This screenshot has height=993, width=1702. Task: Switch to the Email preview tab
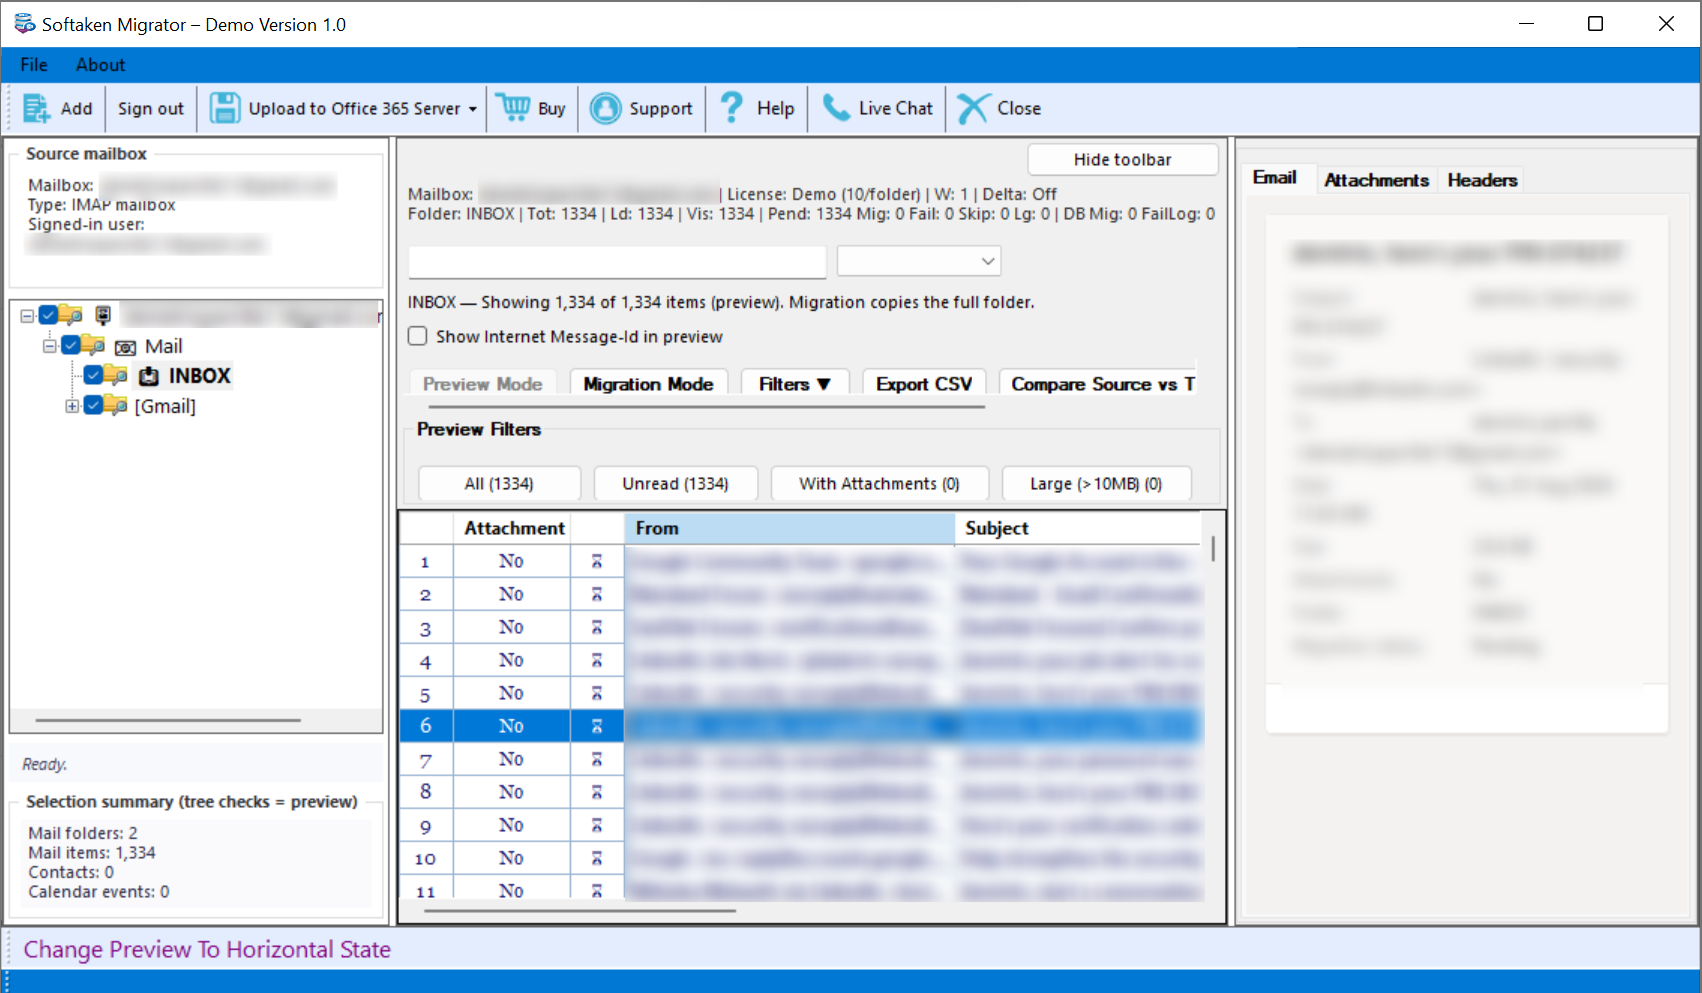tap(1275, 178)
